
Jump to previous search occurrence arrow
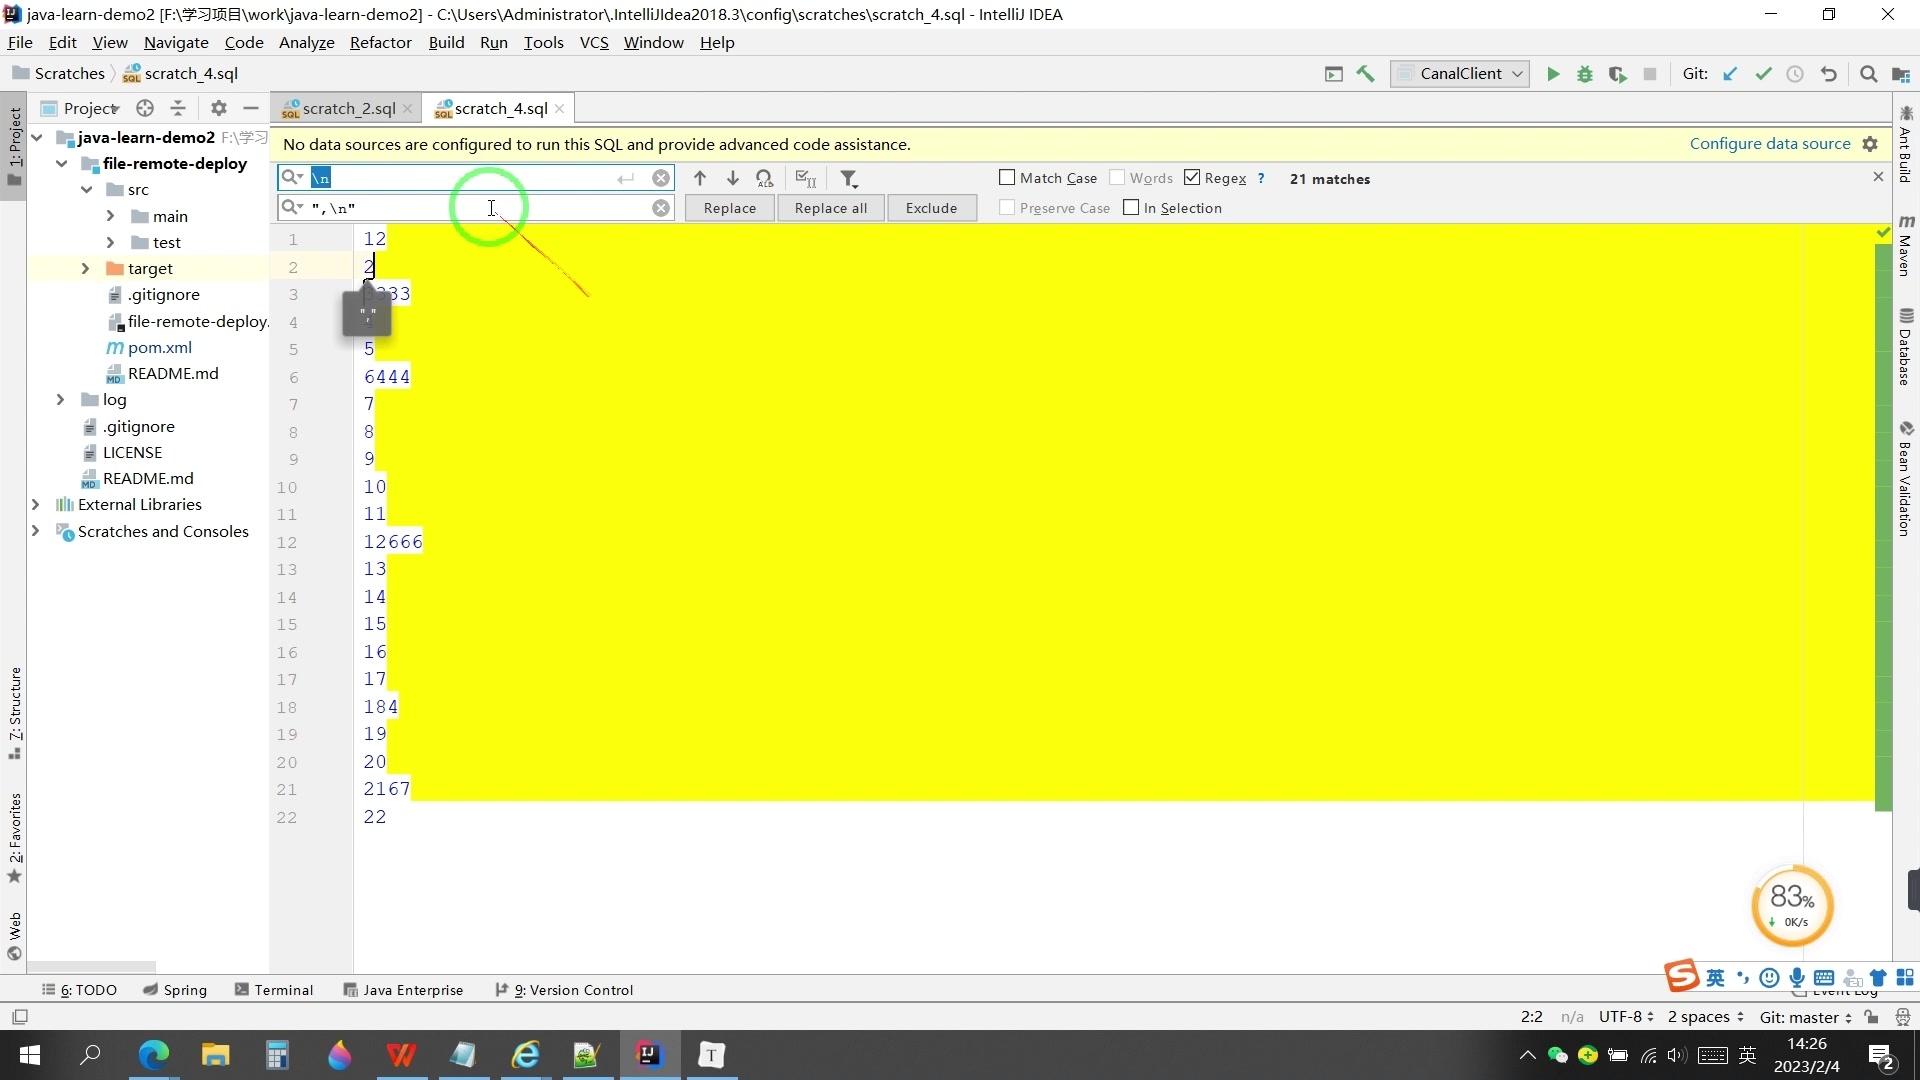tap(700, 178)
